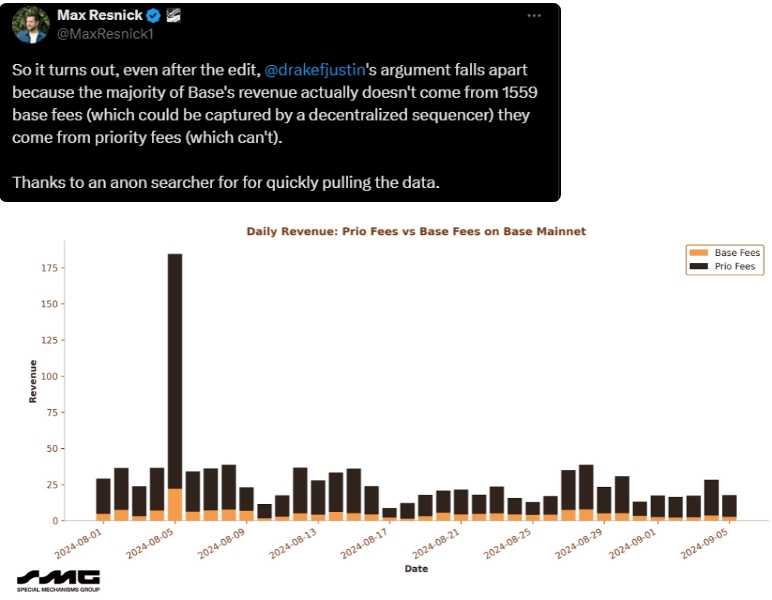The width and height of the screenshot is (772, 600).
Task: Click the tallest bar on 2024-08-05
Action: pyautogui.click(x=175, y=371)
